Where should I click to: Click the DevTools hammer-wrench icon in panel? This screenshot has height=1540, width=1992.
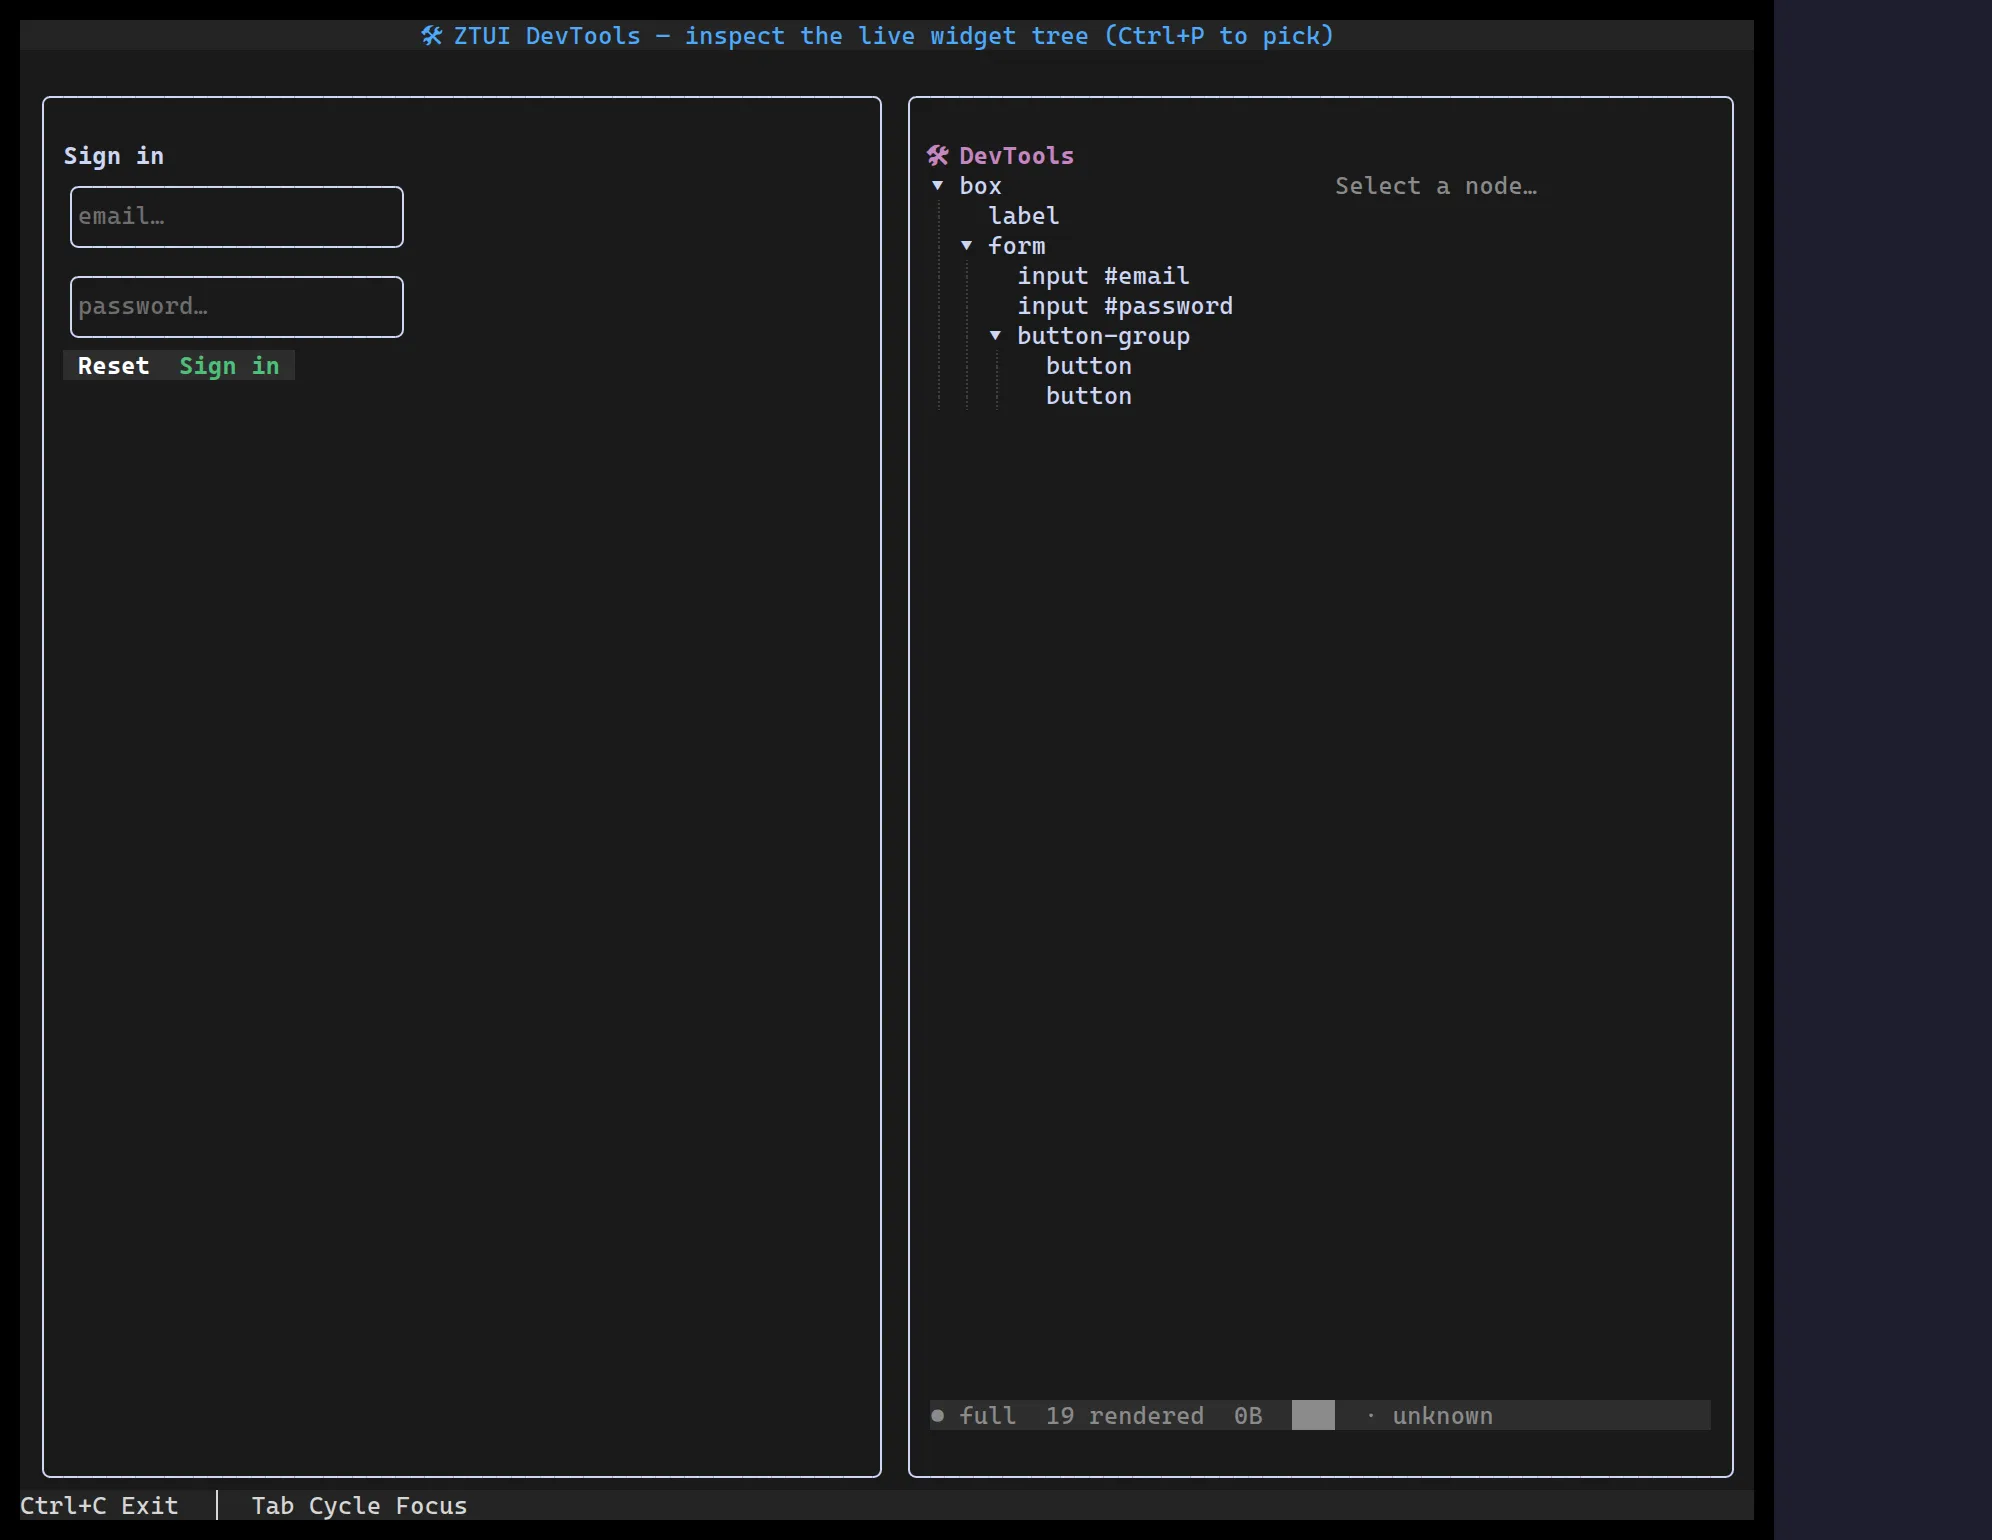(937, 156)
